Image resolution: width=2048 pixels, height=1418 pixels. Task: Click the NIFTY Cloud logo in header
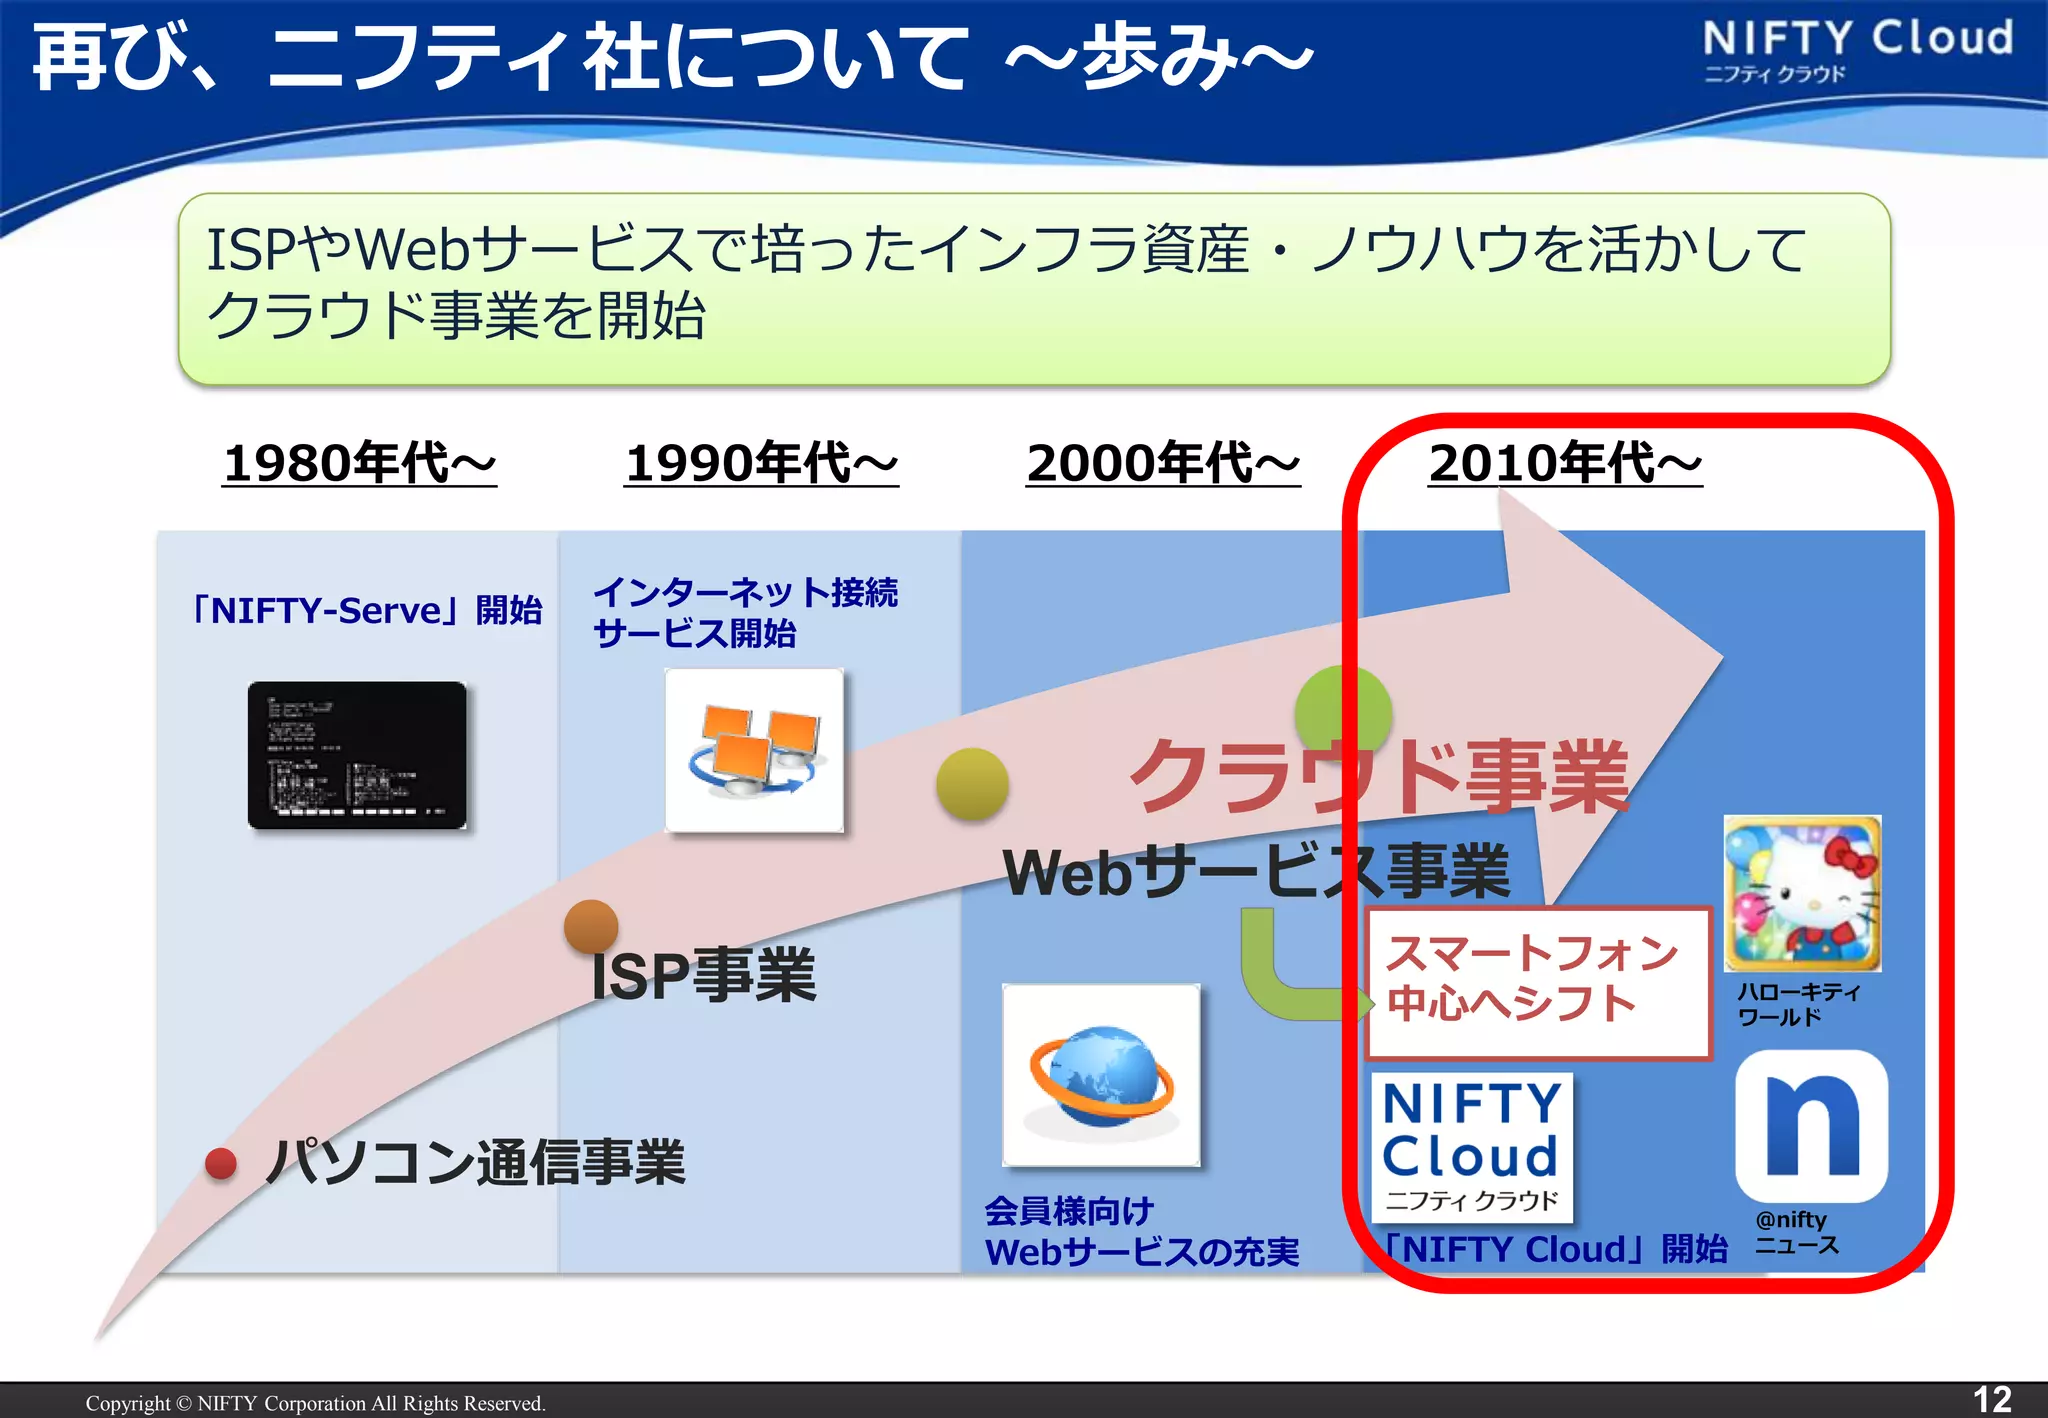click(x=1858, y=52)
